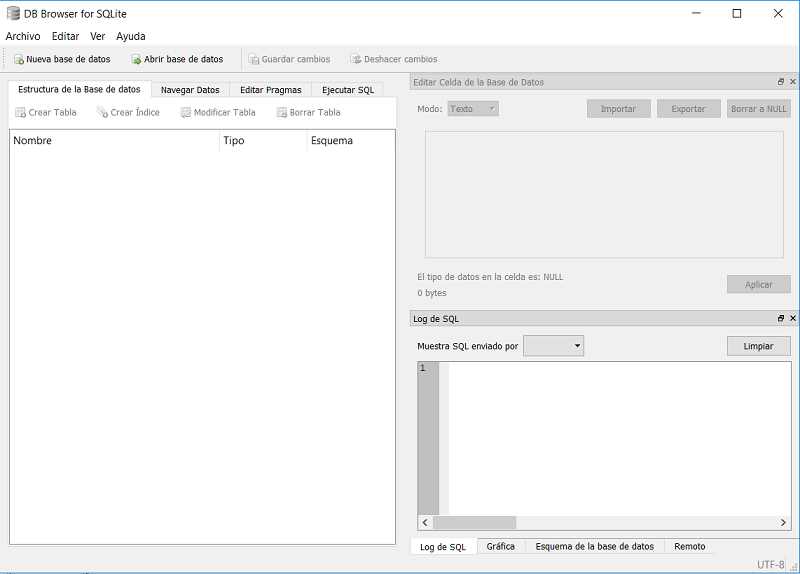Minimize the DB Browser window
The image size is (800, 574).
(696, 13)
